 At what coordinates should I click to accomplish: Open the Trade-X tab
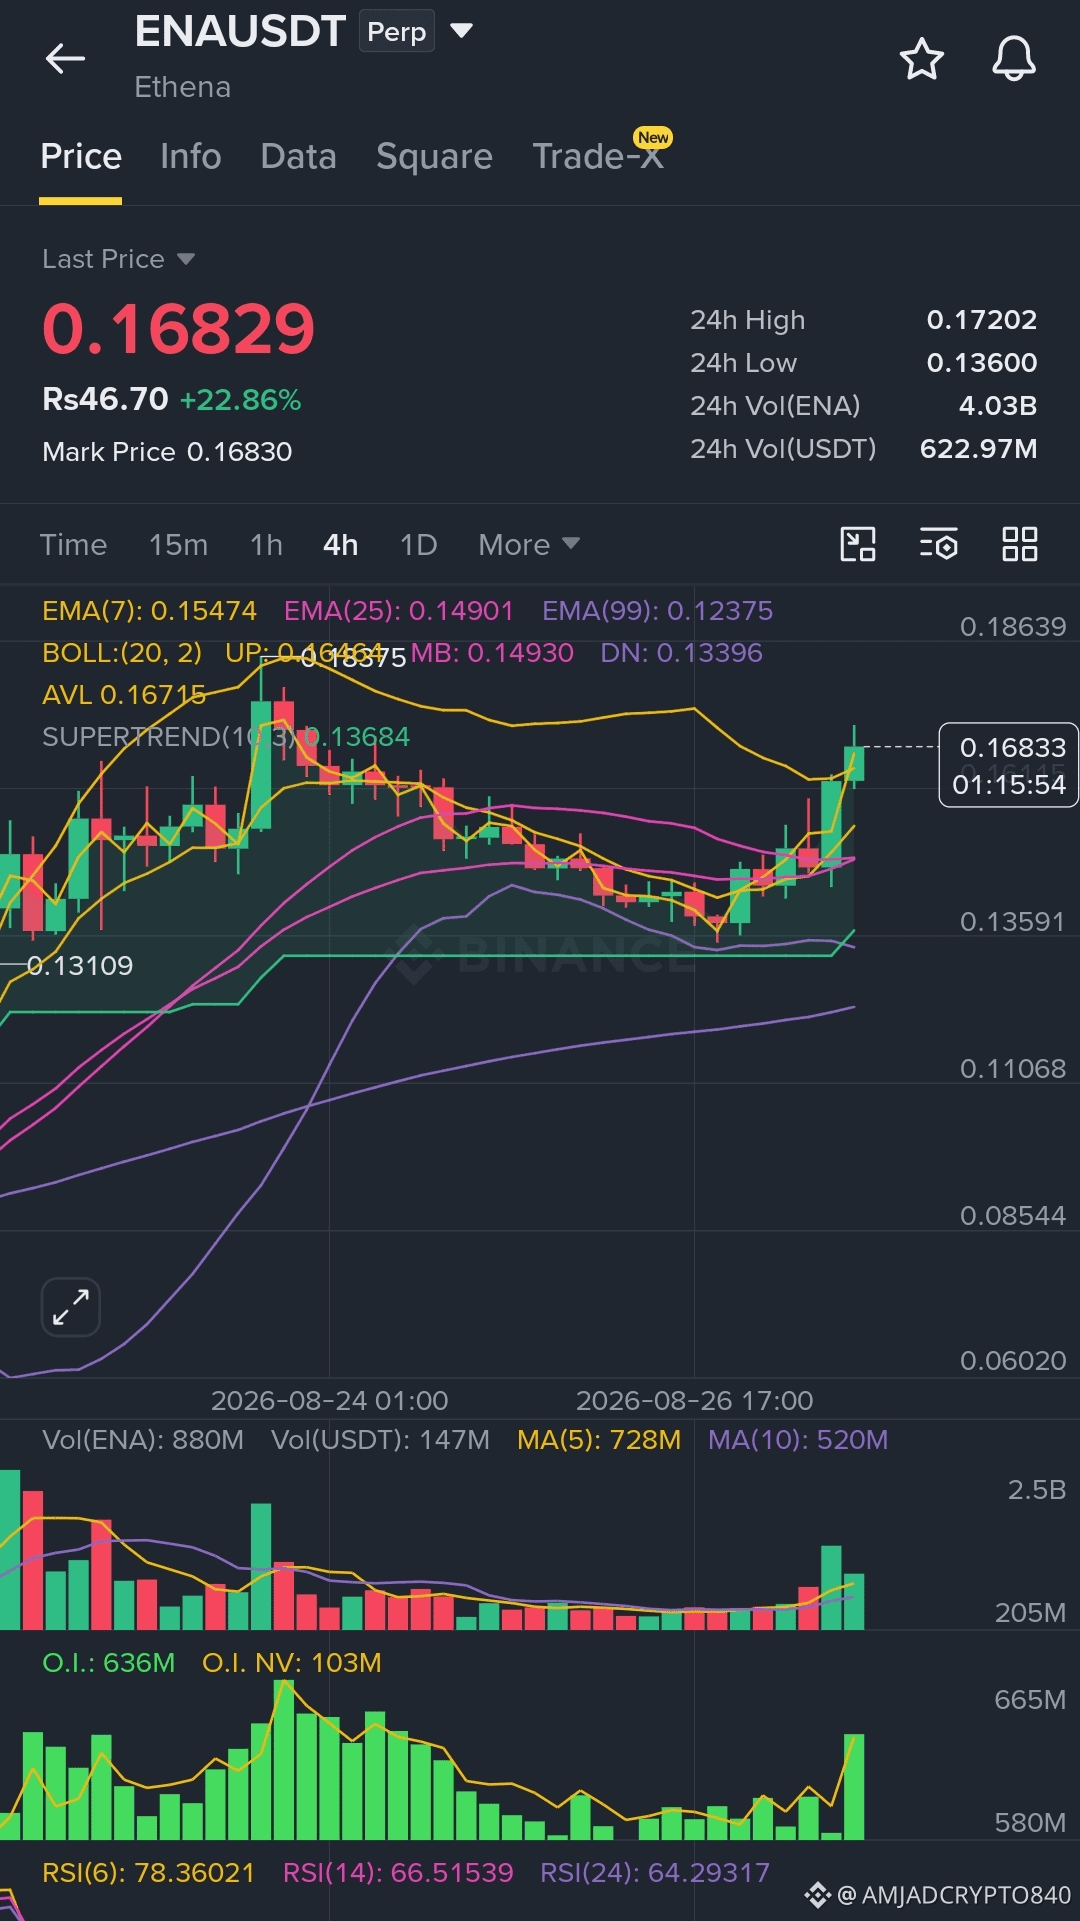click(598, 157)
